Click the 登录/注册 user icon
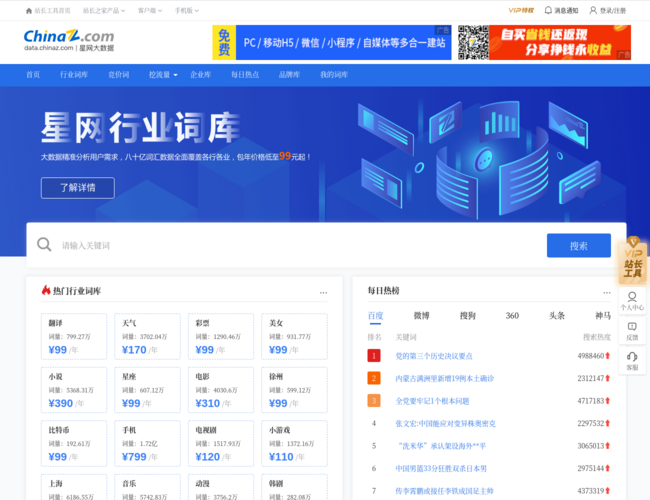The height and width of the screenshot is (500, 650). click(x=593, y=10)
